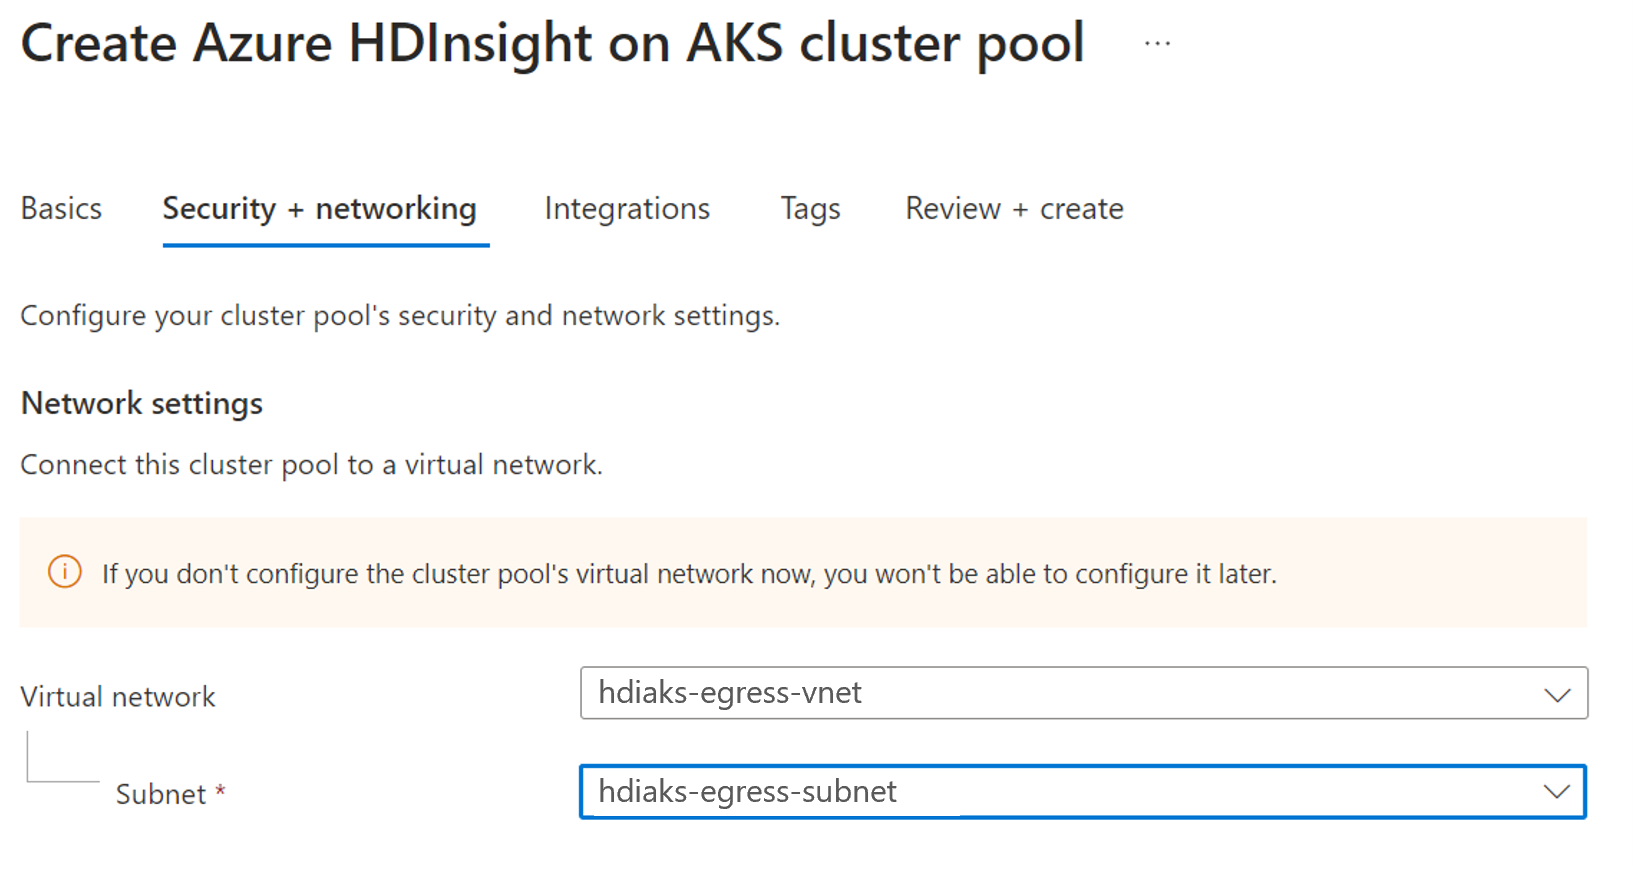Click the page title heading text
Image resolution: width=1633 pixels, height=870 pixels.
(x=552, y=44)
